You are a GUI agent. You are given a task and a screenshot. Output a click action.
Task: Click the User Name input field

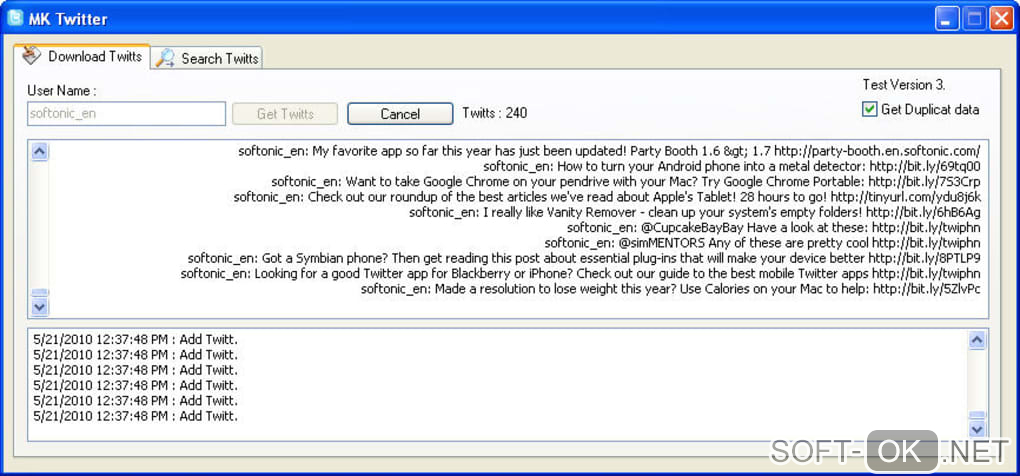[126, 113]
